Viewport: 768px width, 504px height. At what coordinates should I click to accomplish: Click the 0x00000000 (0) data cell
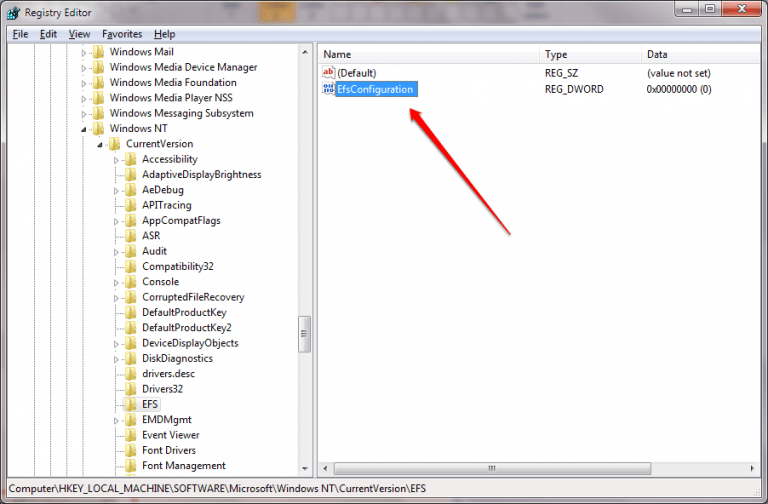(x=679, y=89)
